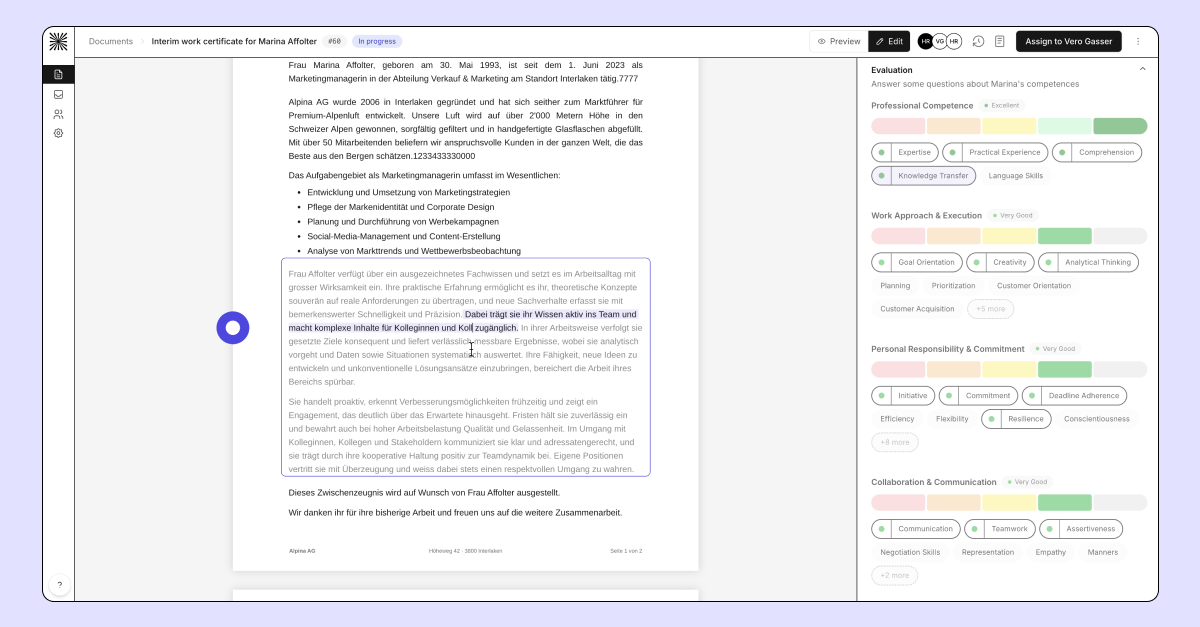
Task: Switch to Preview mode
Action: (x=839, y=41)
